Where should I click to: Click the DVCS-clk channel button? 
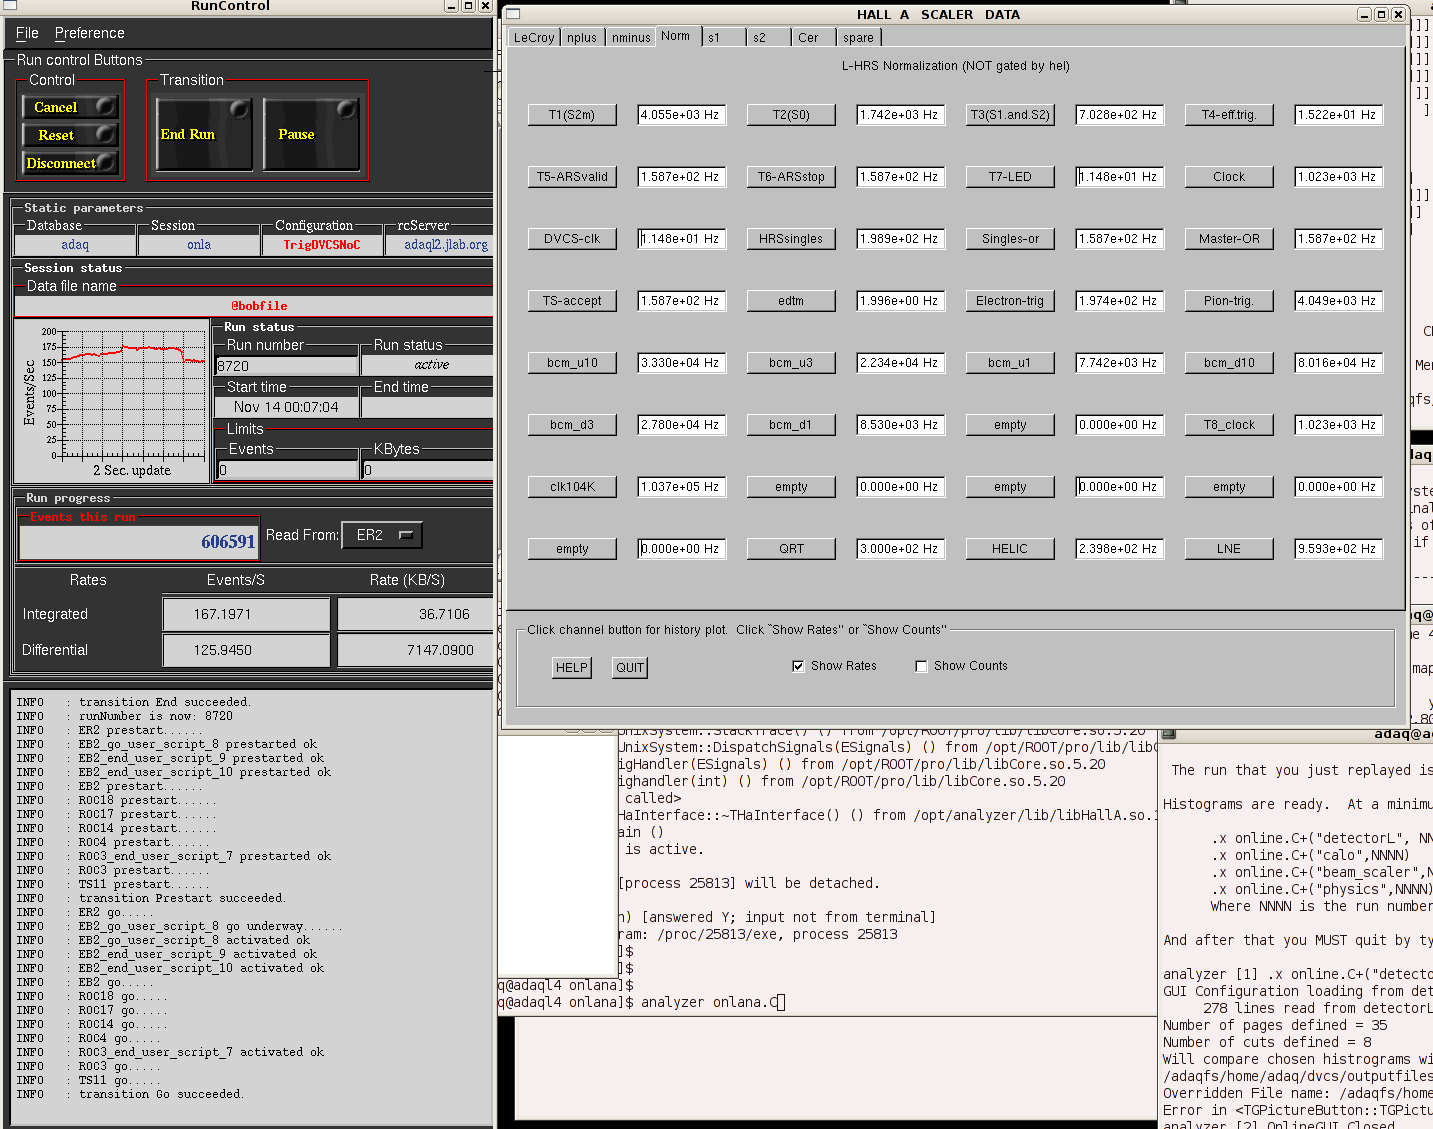click(572, 239)
